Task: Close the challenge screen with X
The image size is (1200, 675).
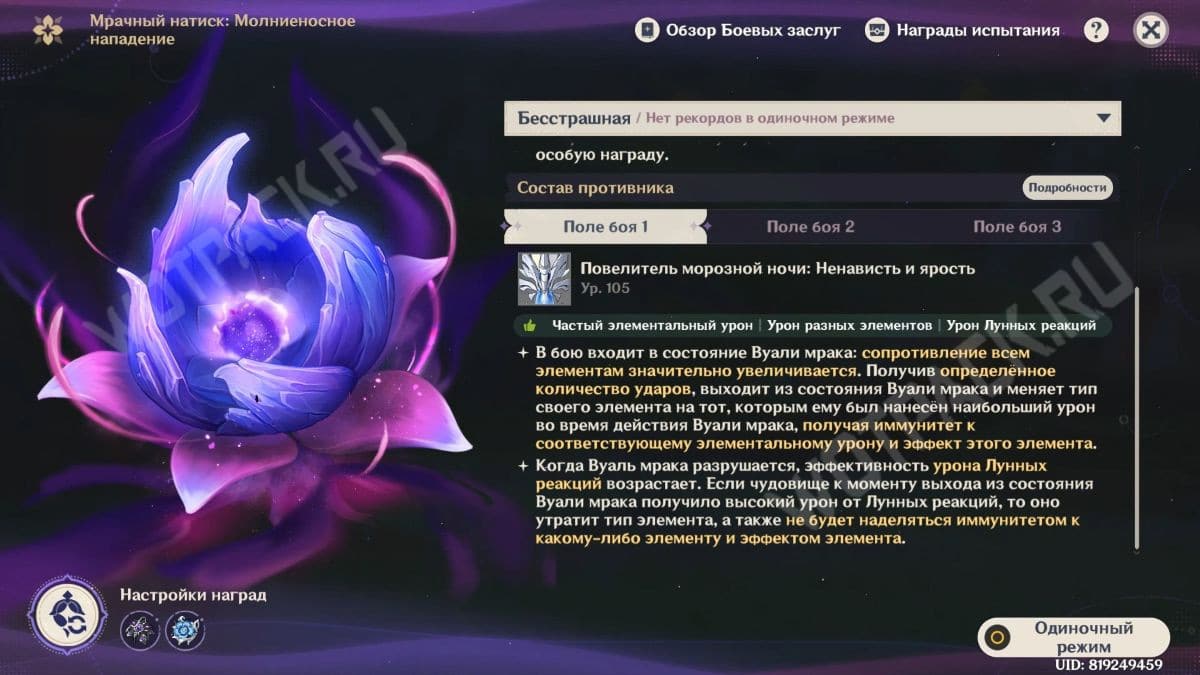Action: pos(1151,30)
